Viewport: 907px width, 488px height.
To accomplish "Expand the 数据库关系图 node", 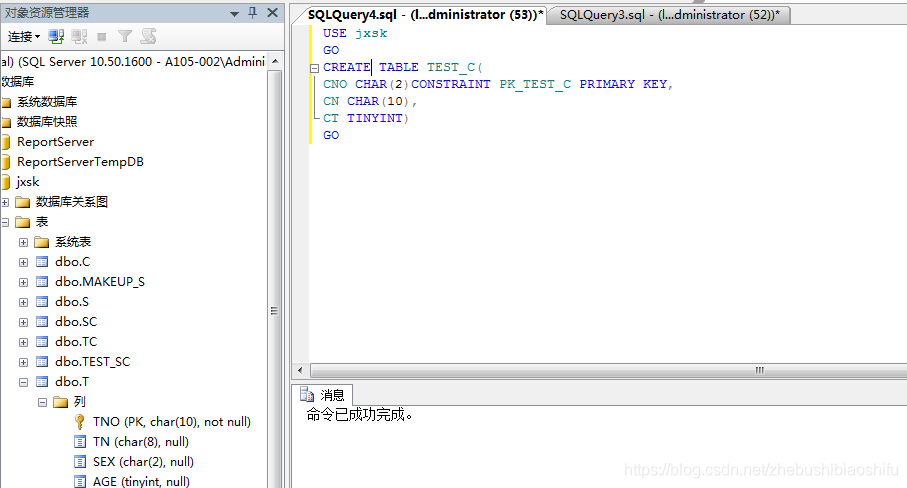I will coord(5,202).
